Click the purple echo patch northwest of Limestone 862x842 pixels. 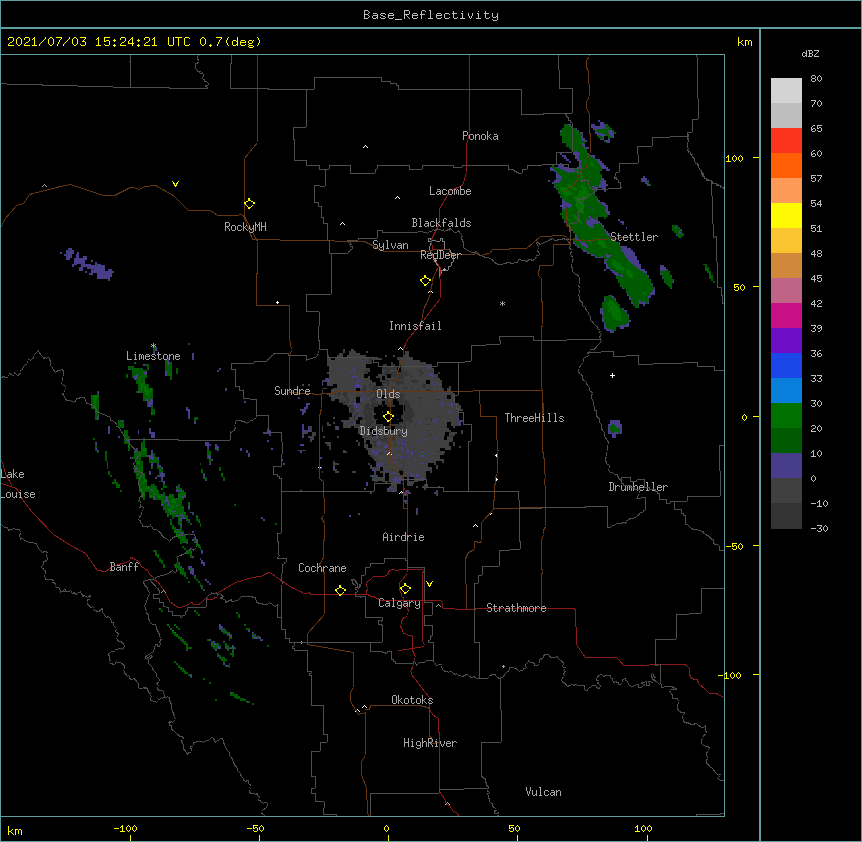[87, 263]
